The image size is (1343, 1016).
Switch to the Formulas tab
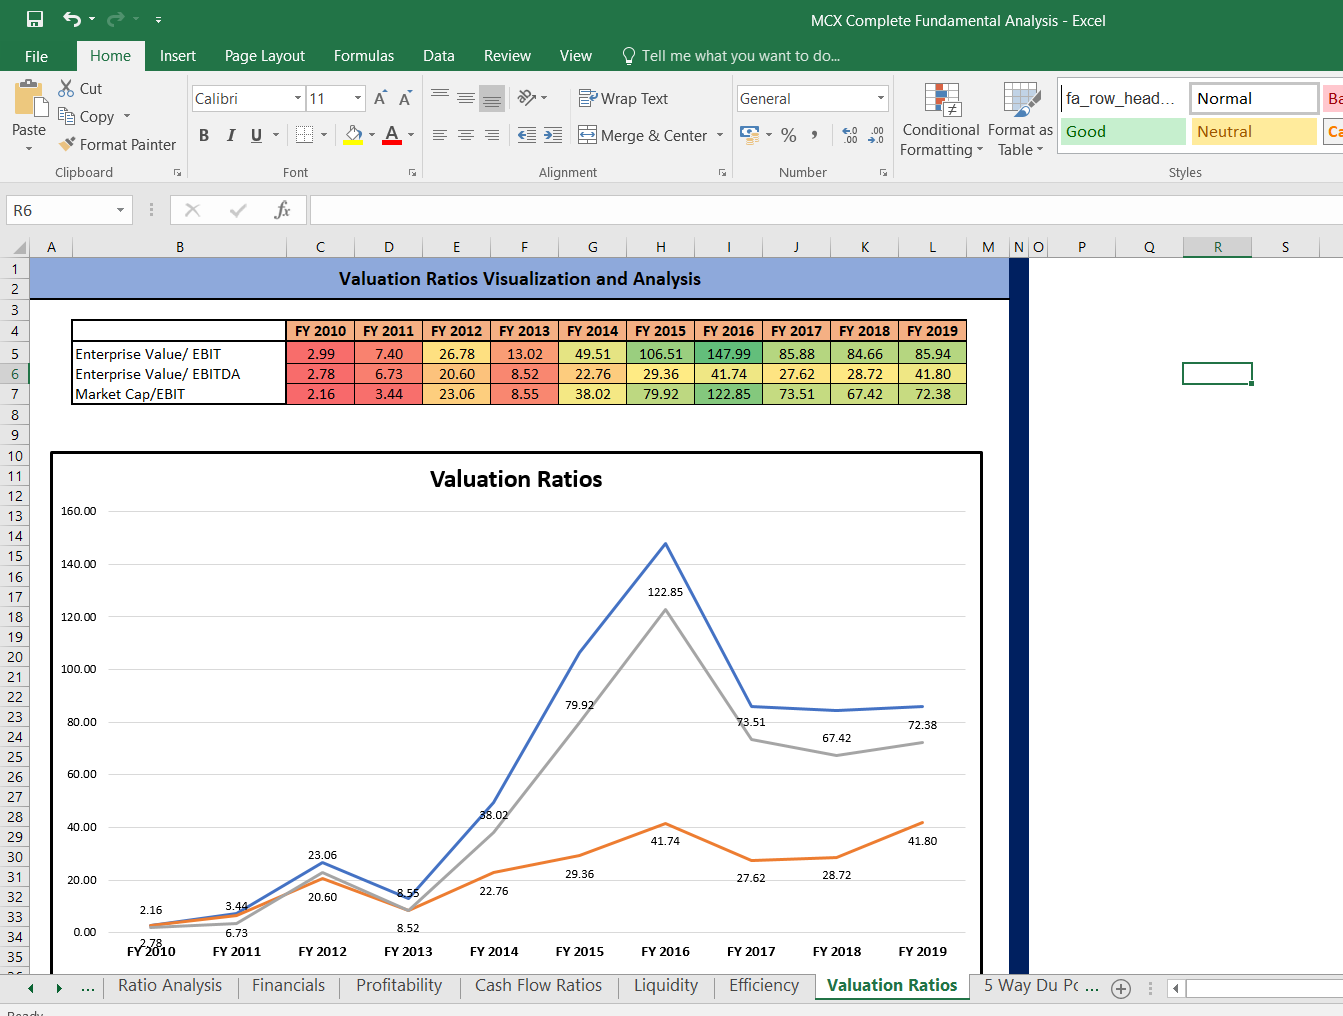(x=364, y=56)
